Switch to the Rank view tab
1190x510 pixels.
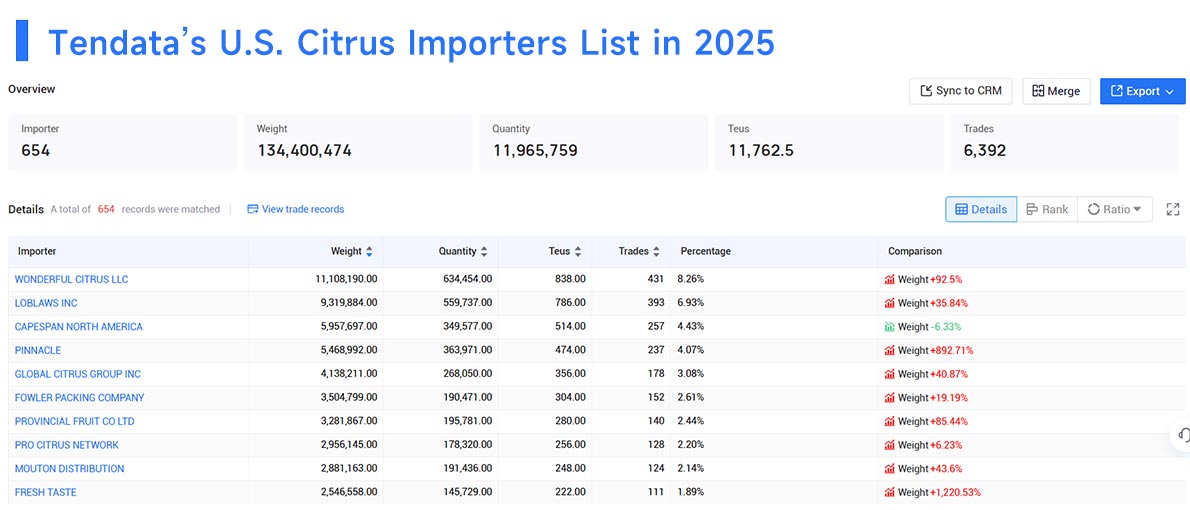tap(1047, 209)
